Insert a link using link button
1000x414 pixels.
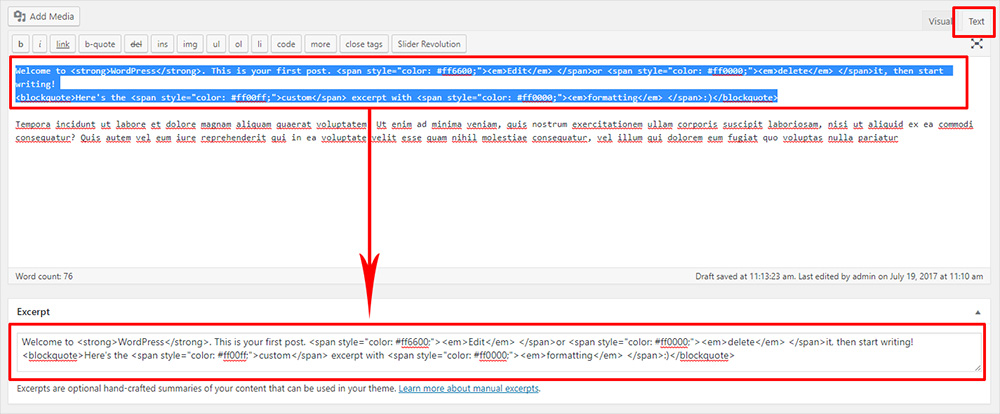[63, 44]
